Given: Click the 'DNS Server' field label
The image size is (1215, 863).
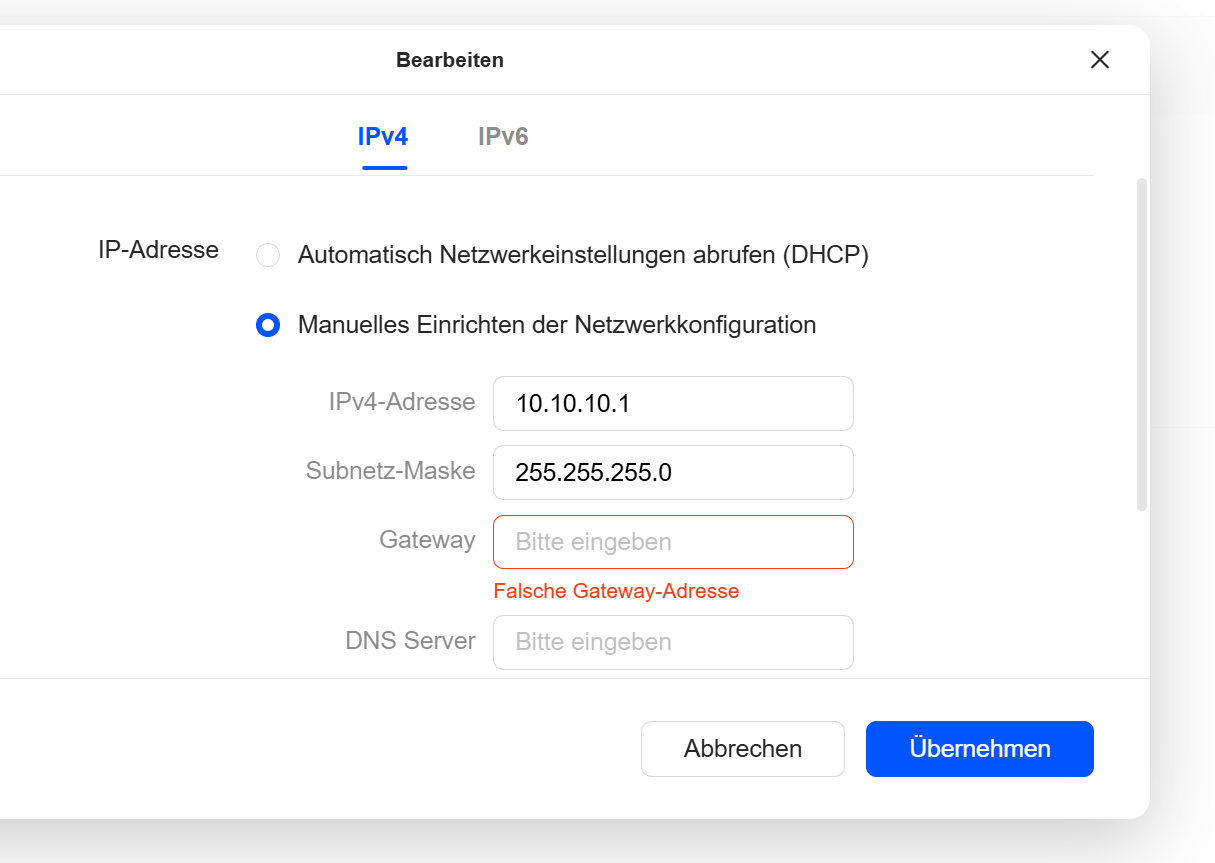Looking at the screenshot, I should [410, 640].
